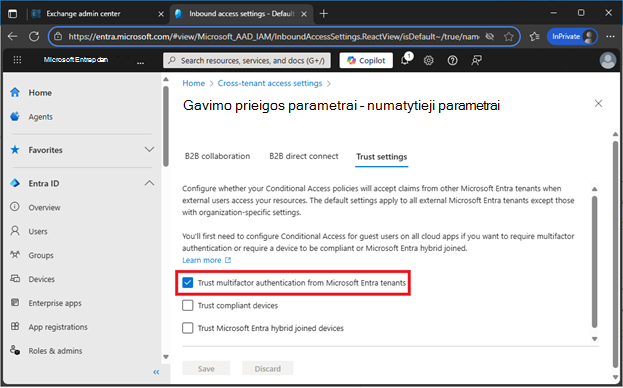This screenshot has height=388, width=623.
Task: Go to Cross-tenant access settings breadcrumb
Action: [270, 83]
